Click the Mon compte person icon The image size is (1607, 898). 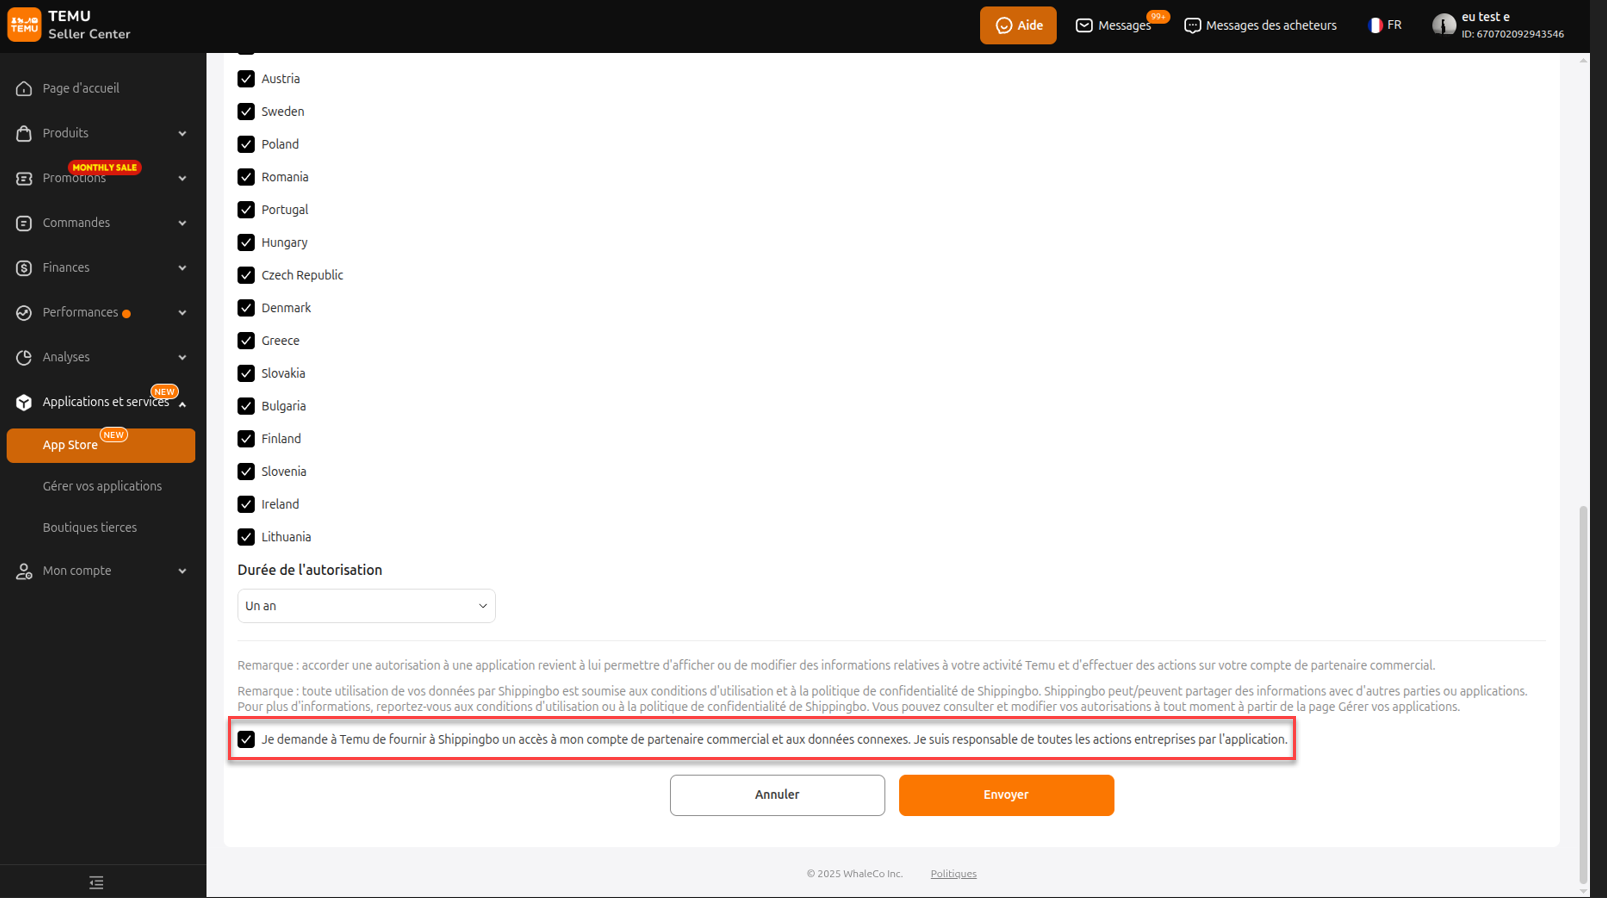click(24, 571)
